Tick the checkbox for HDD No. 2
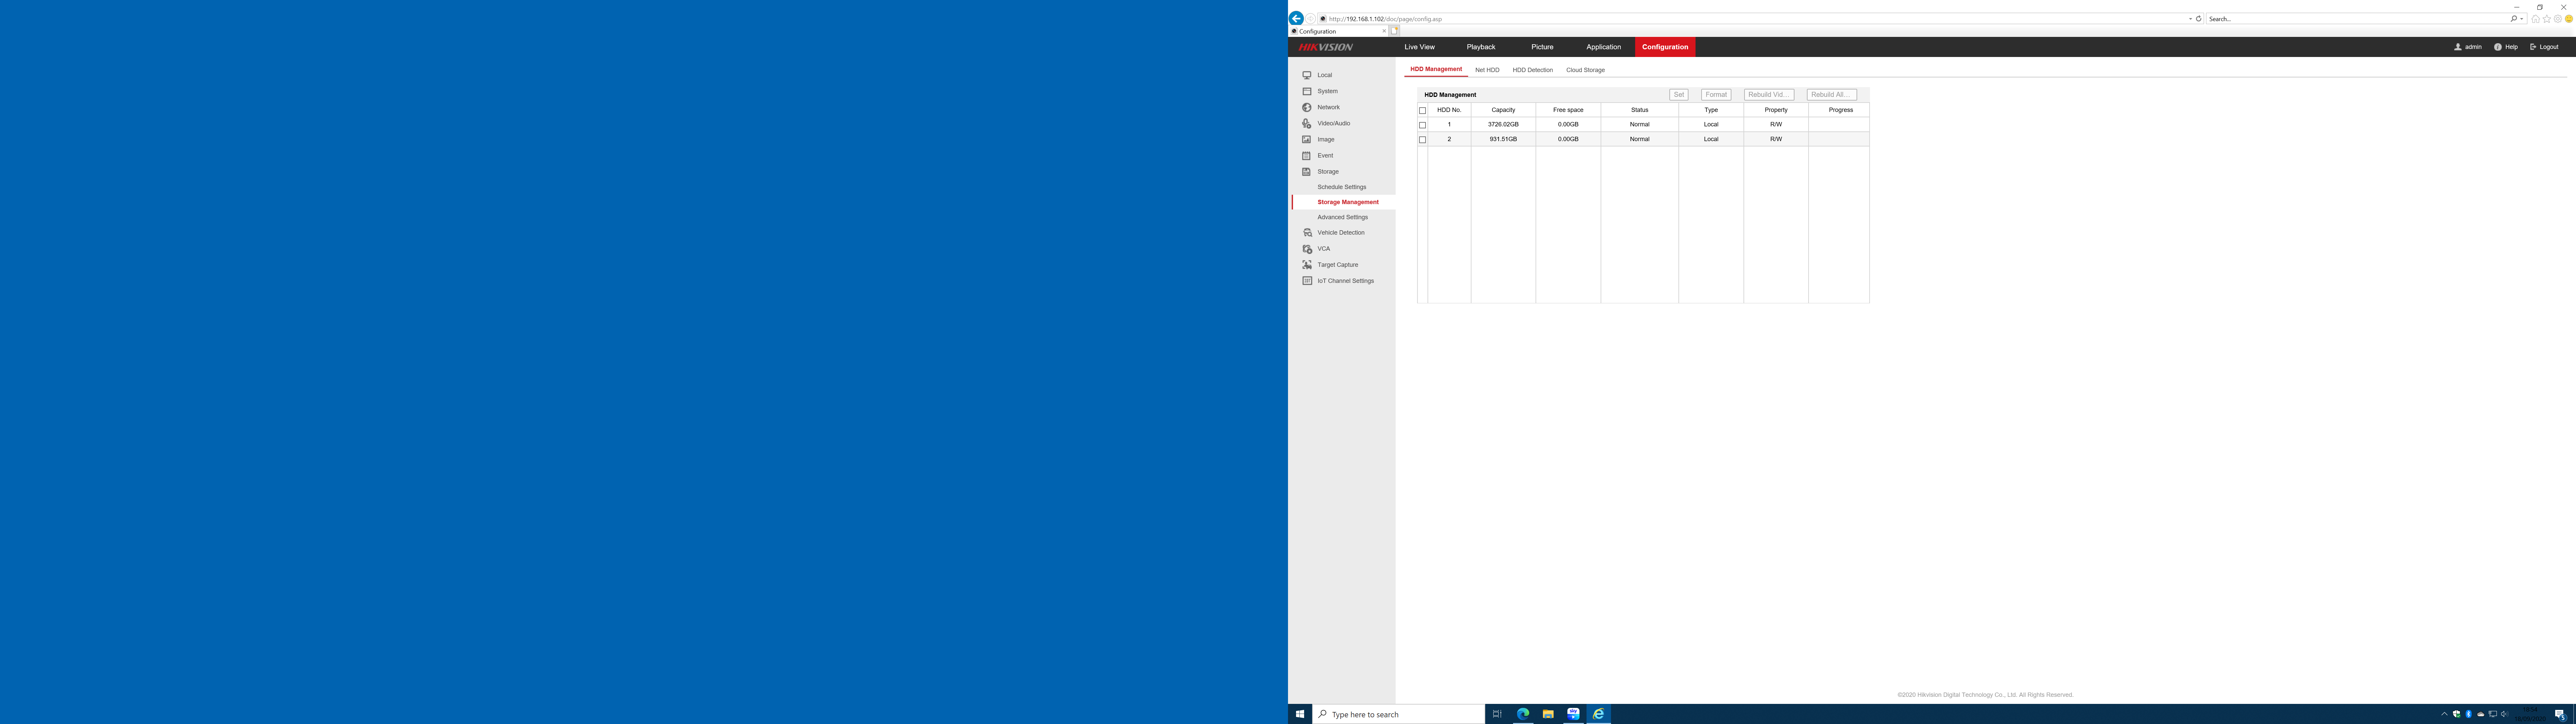2576x724 pixels. click(x=1422, y=140)
